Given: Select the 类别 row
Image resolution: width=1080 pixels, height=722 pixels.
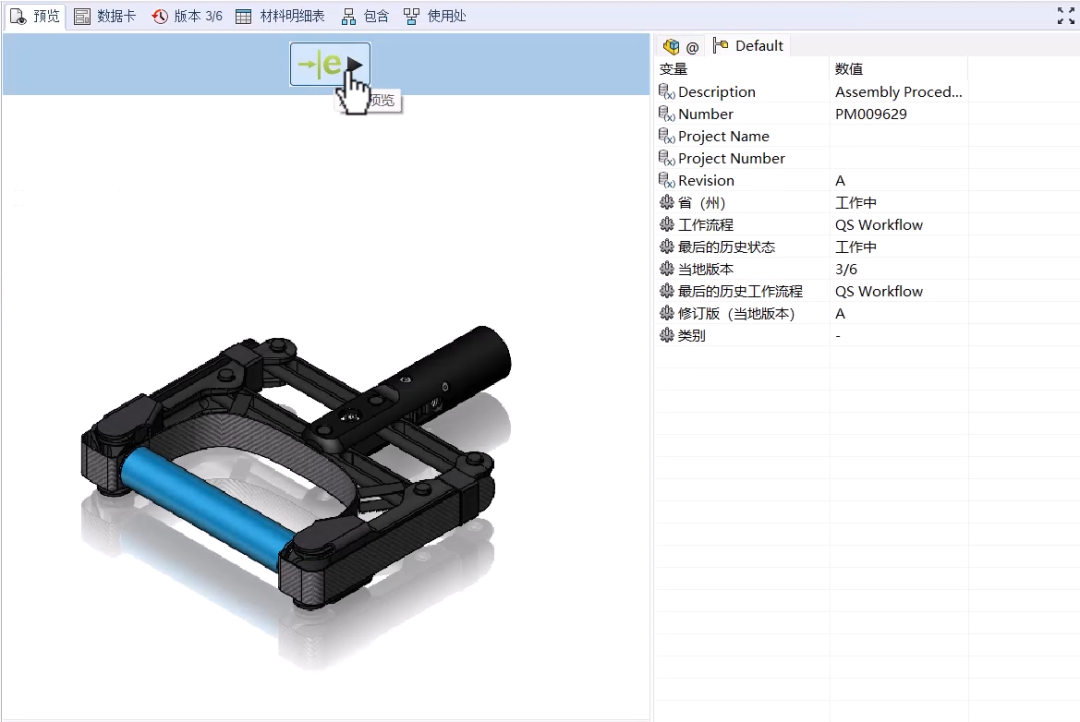Looking at the screenshot, I should pos(811,335).
